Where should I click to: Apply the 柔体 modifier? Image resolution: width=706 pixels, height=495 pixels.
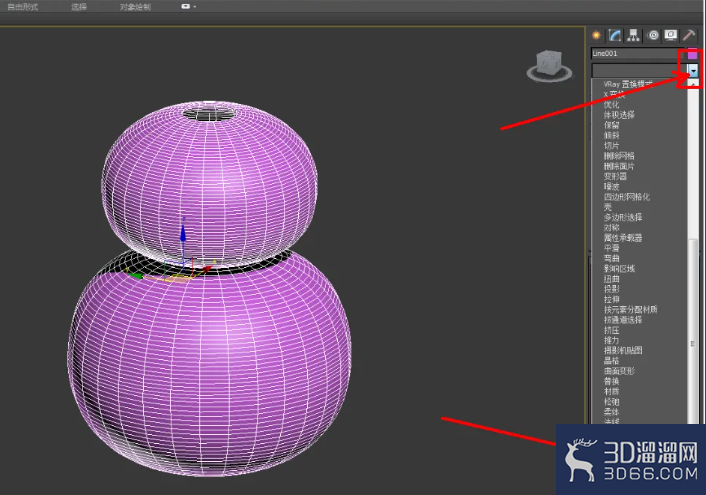pyautogui.click(x=611, y=412)
